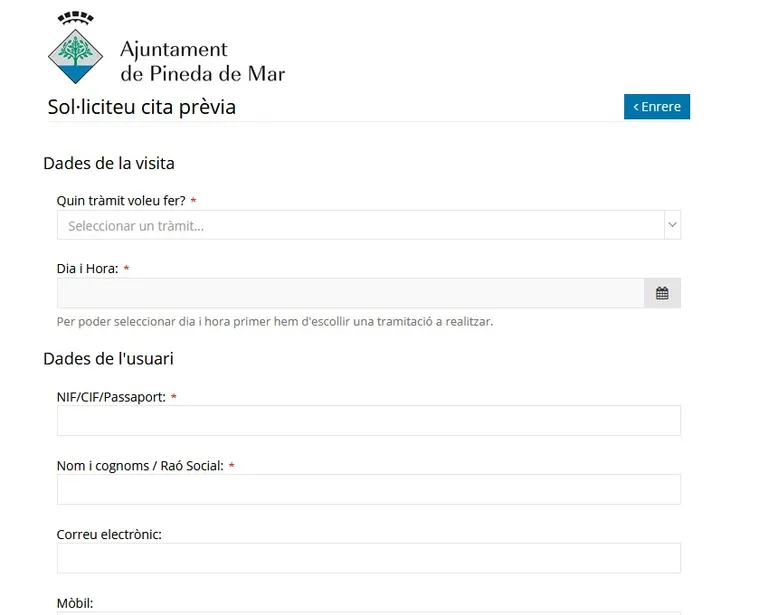
Task: Go back with the Enrere button
Action: click(x=657, y=107)
